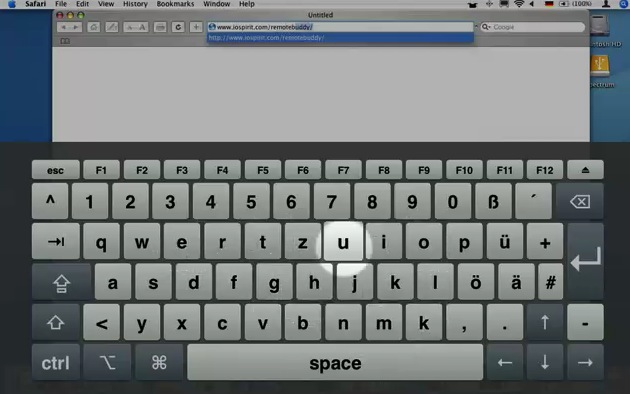Tap the return arrow key
Screen dimensions: 630x394
pyautogui.click(x=585, y=261)
